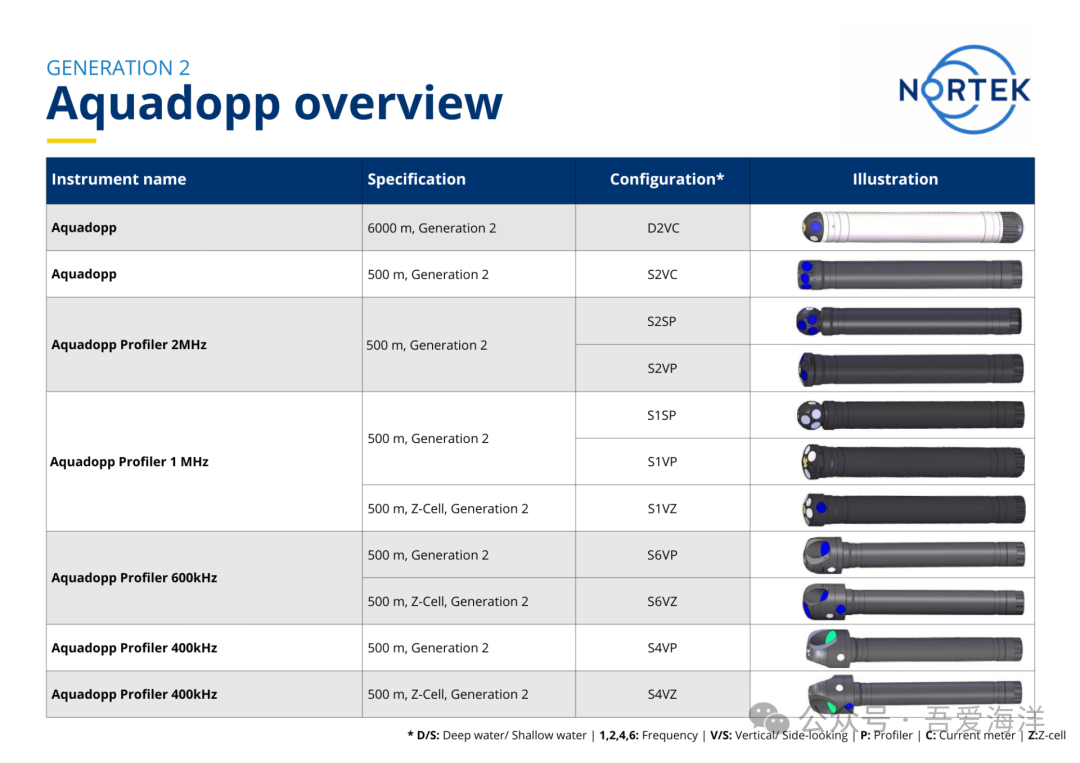1080x763 pixels.
Task: Click the Instrument name column header
Action: [x=119, y=180]
